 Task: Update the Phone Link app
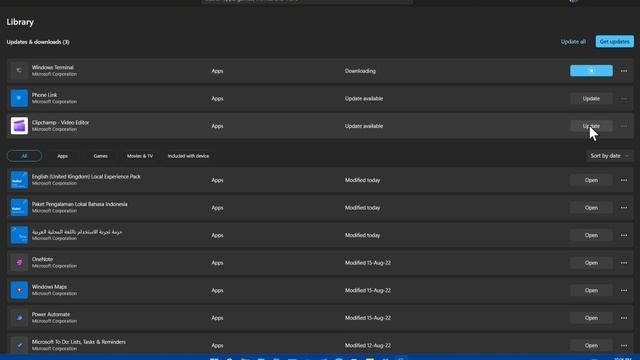point(591,98)
